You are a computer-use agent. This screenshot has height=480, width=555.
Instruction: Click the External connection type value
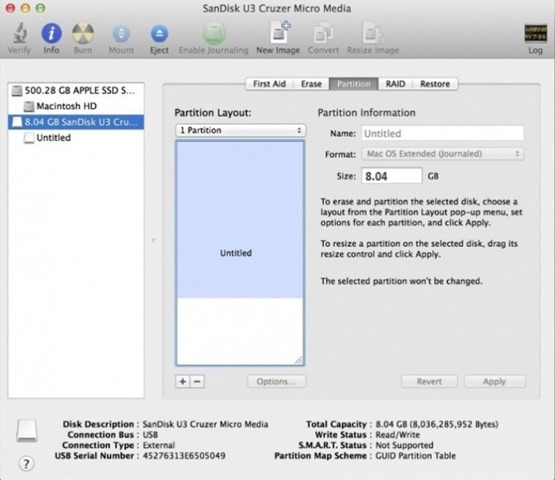(x=159, y=445)
